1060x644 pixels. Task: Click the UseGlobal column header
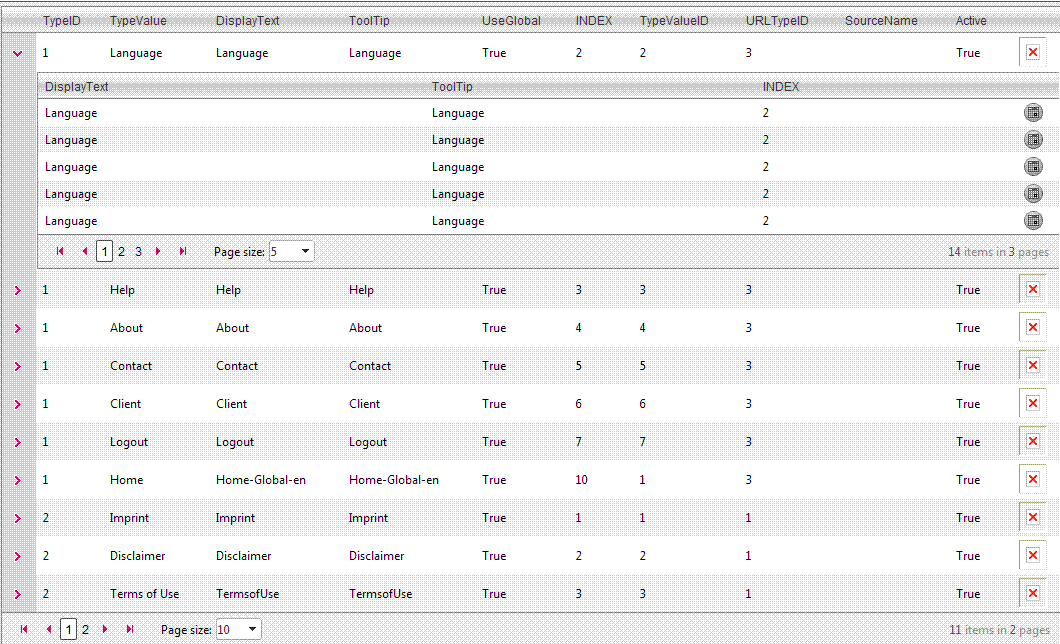(511, 21)
